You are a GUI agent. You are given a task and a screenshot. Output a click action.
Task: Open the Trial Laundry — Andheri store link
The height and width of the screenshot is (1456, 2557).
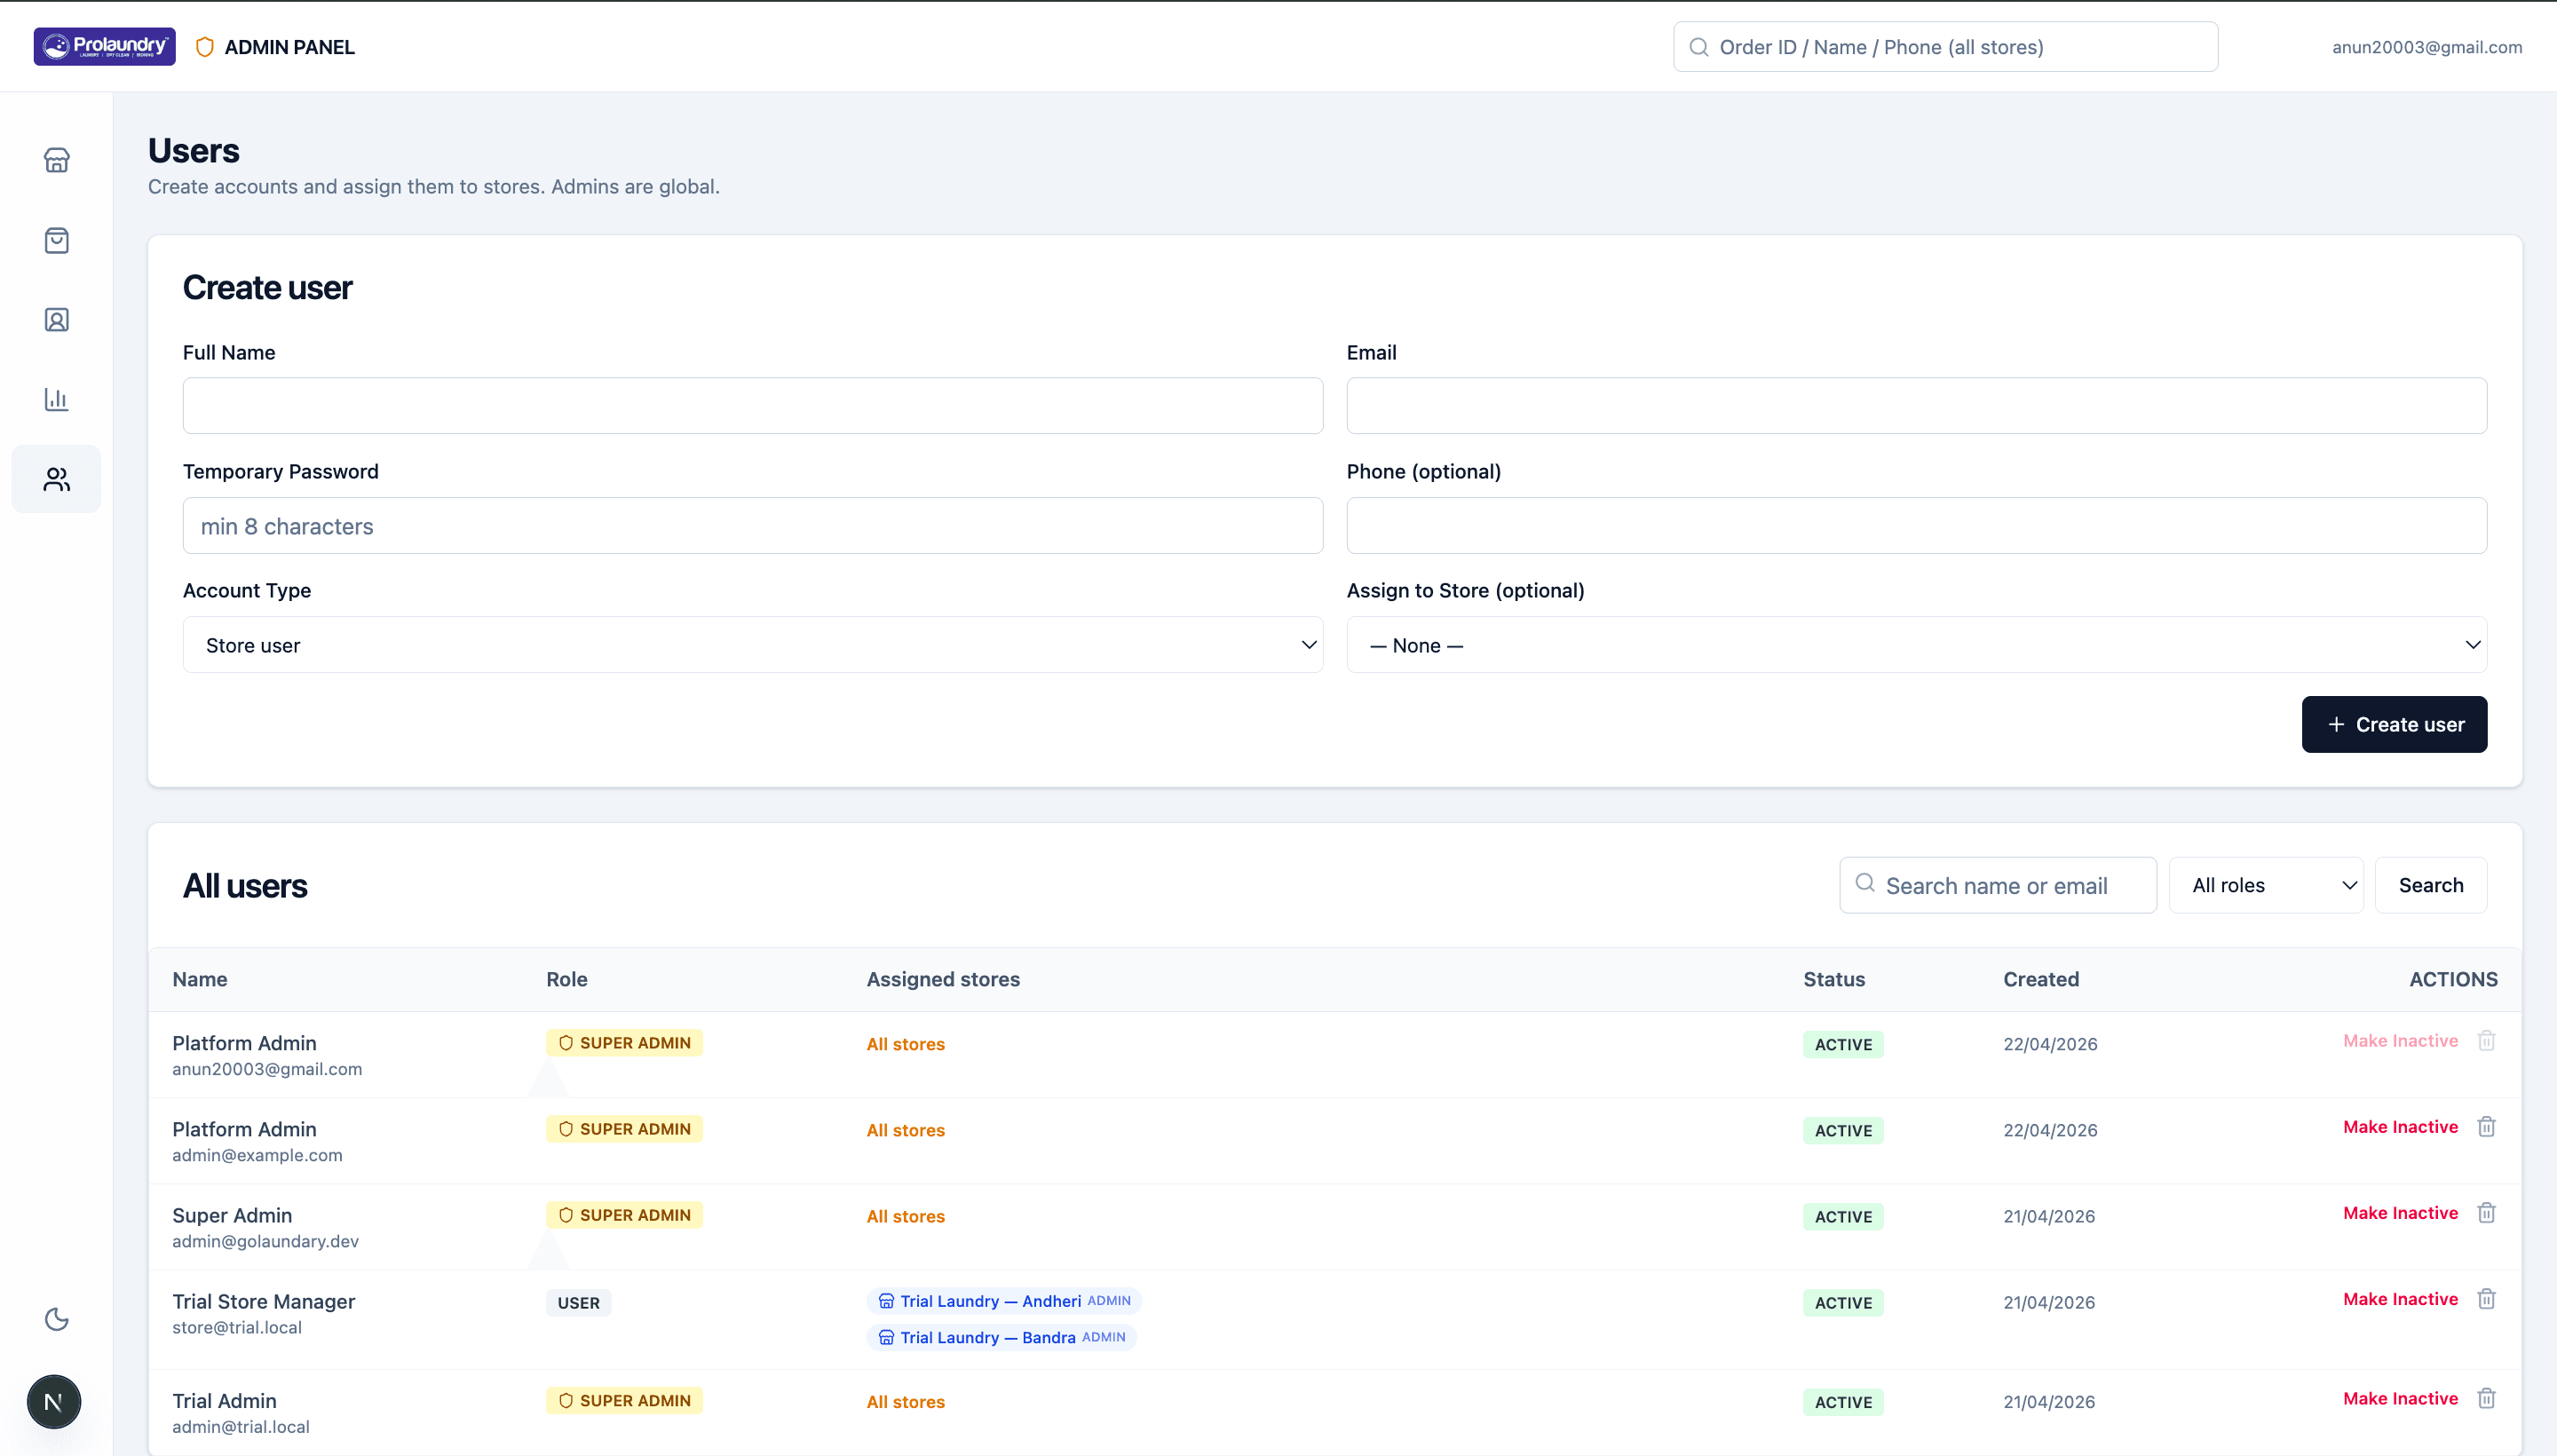pyautogui.click(x=990, y=1301)
